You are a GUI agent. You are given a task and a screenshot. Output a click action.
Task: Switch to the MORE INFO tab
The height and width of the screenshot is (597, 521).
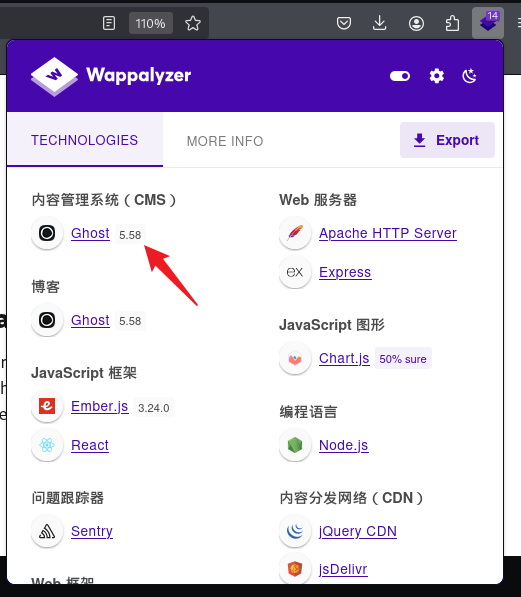pos(225,141)
